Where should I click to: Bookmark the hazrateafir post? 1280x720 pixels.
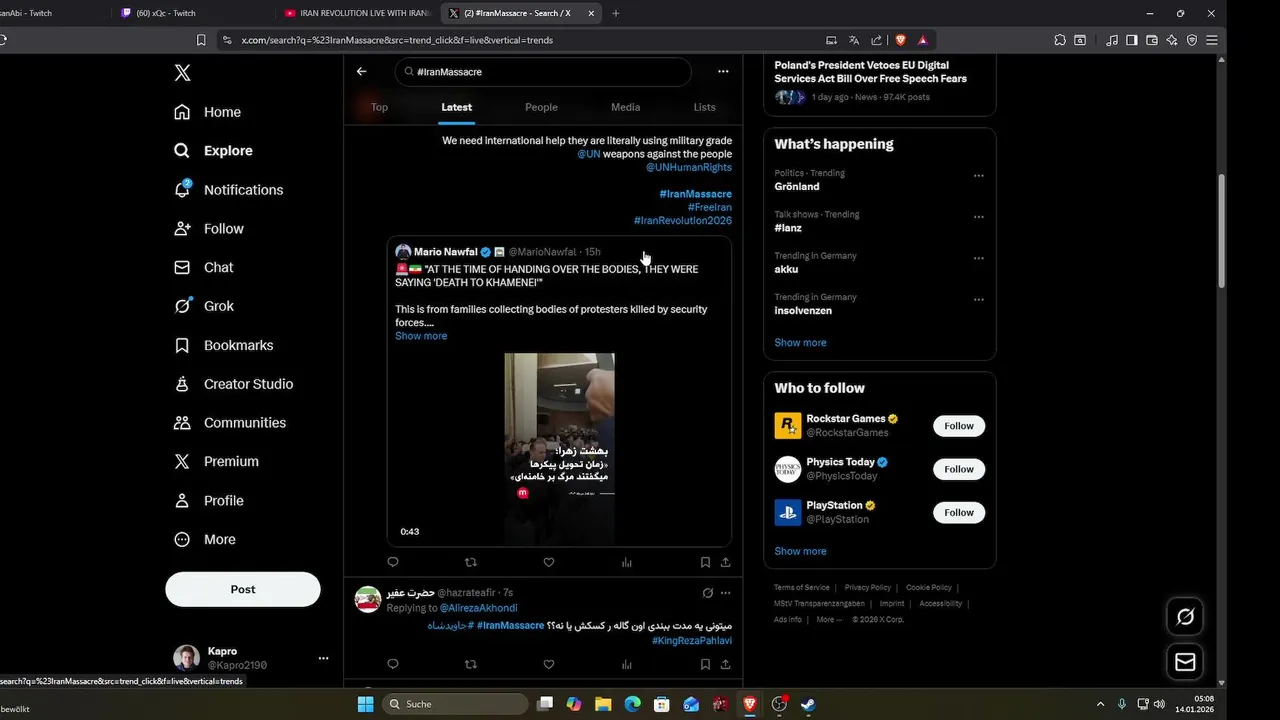coord(705,664)
